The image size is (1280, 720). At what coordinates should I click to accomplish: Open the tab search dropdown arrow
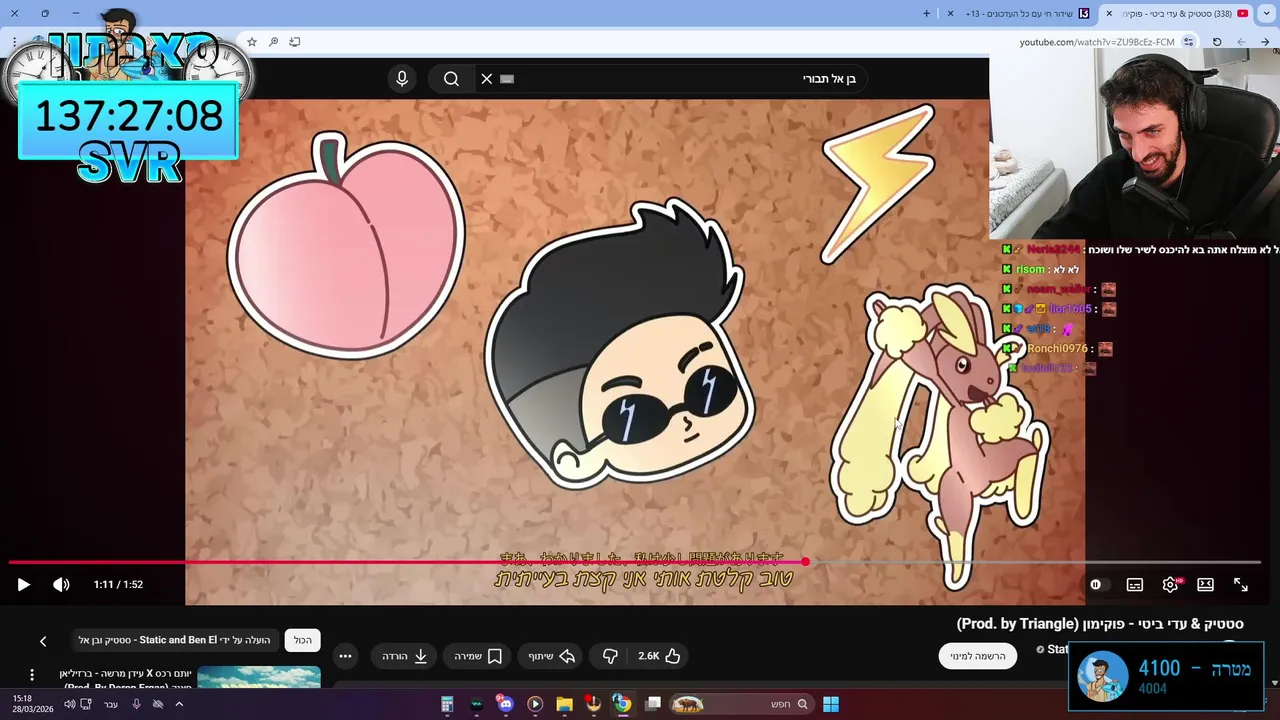click(x=1265, y=13)
